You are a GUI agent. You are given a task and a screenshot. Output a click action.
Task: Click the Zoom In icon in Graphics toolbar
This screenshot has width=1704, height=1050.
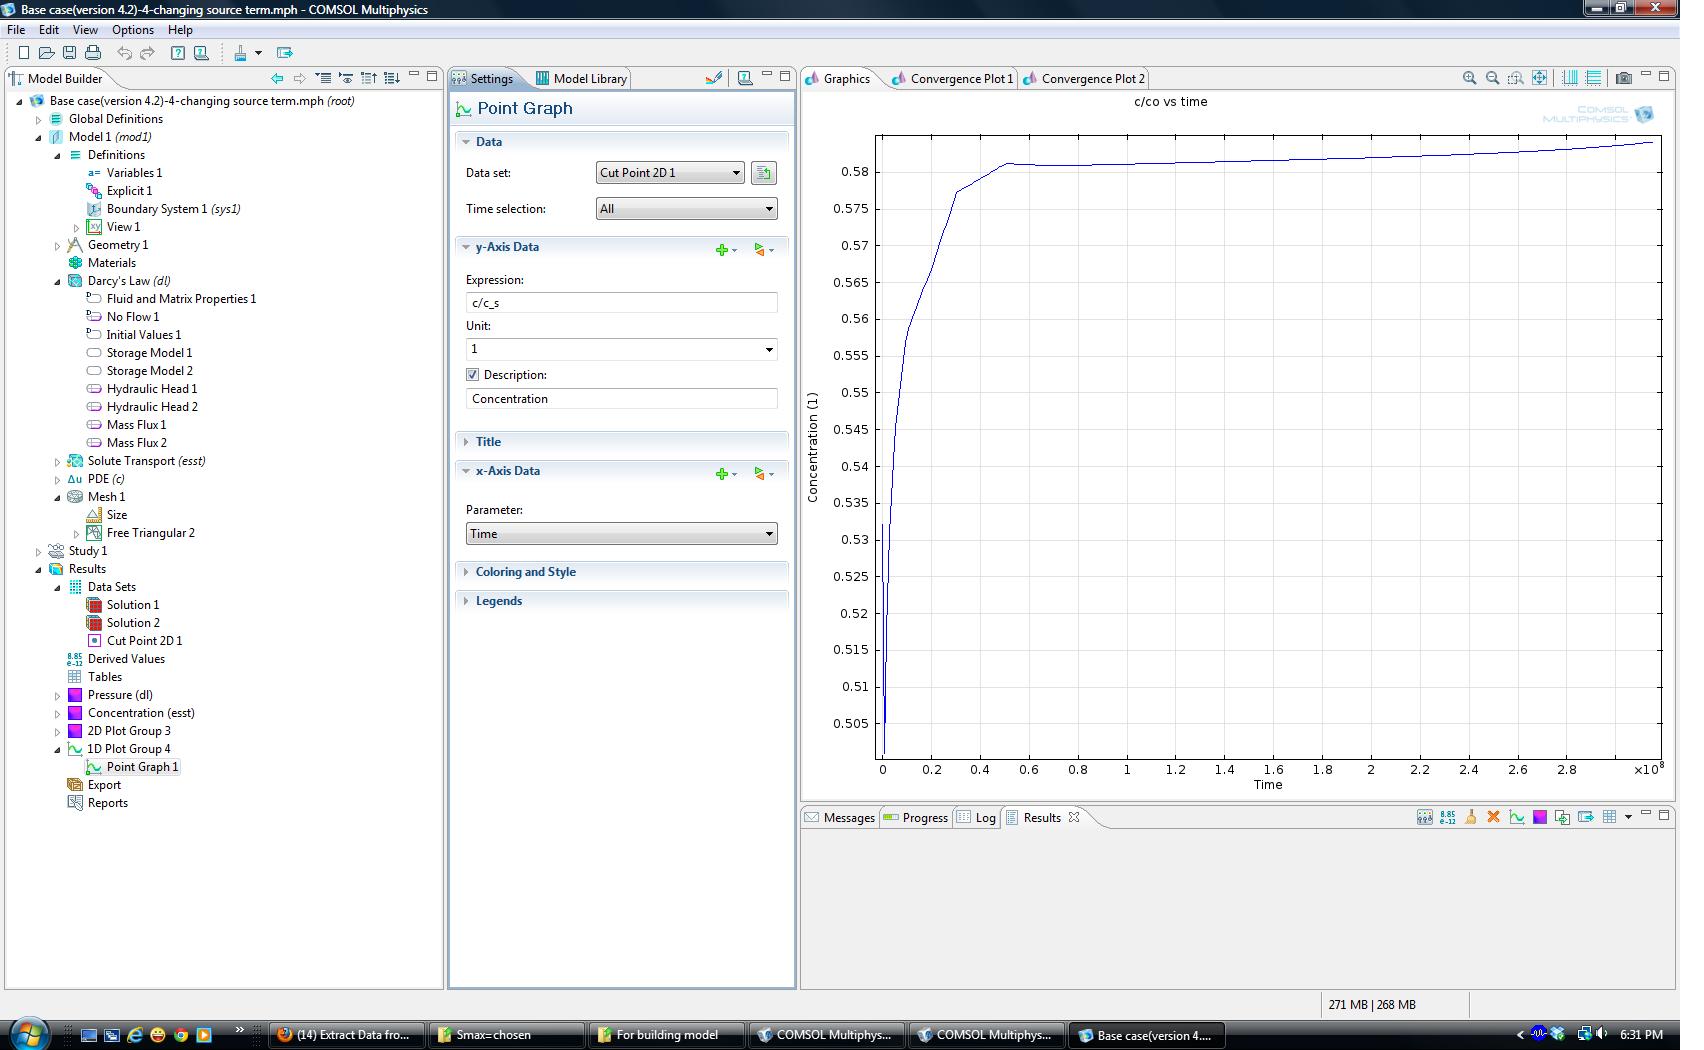pos(1469,78)
